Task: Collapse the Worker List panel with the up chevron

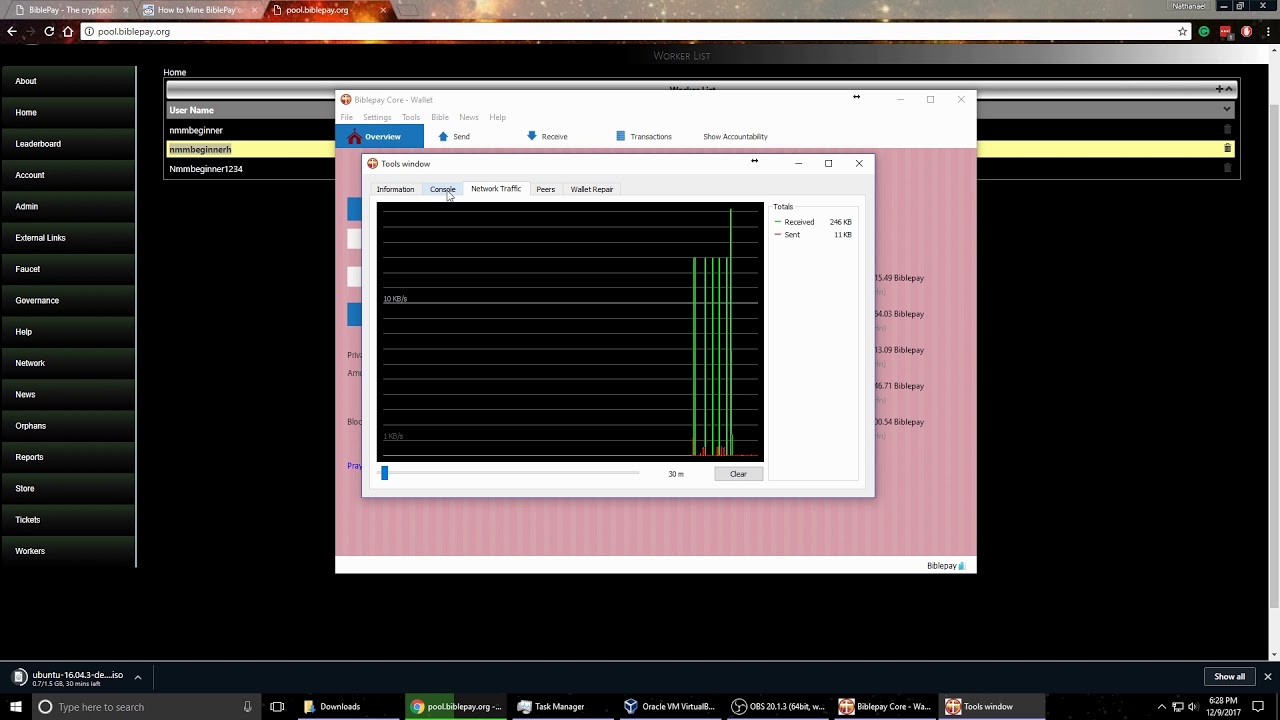Action: tap(1230, 89)
